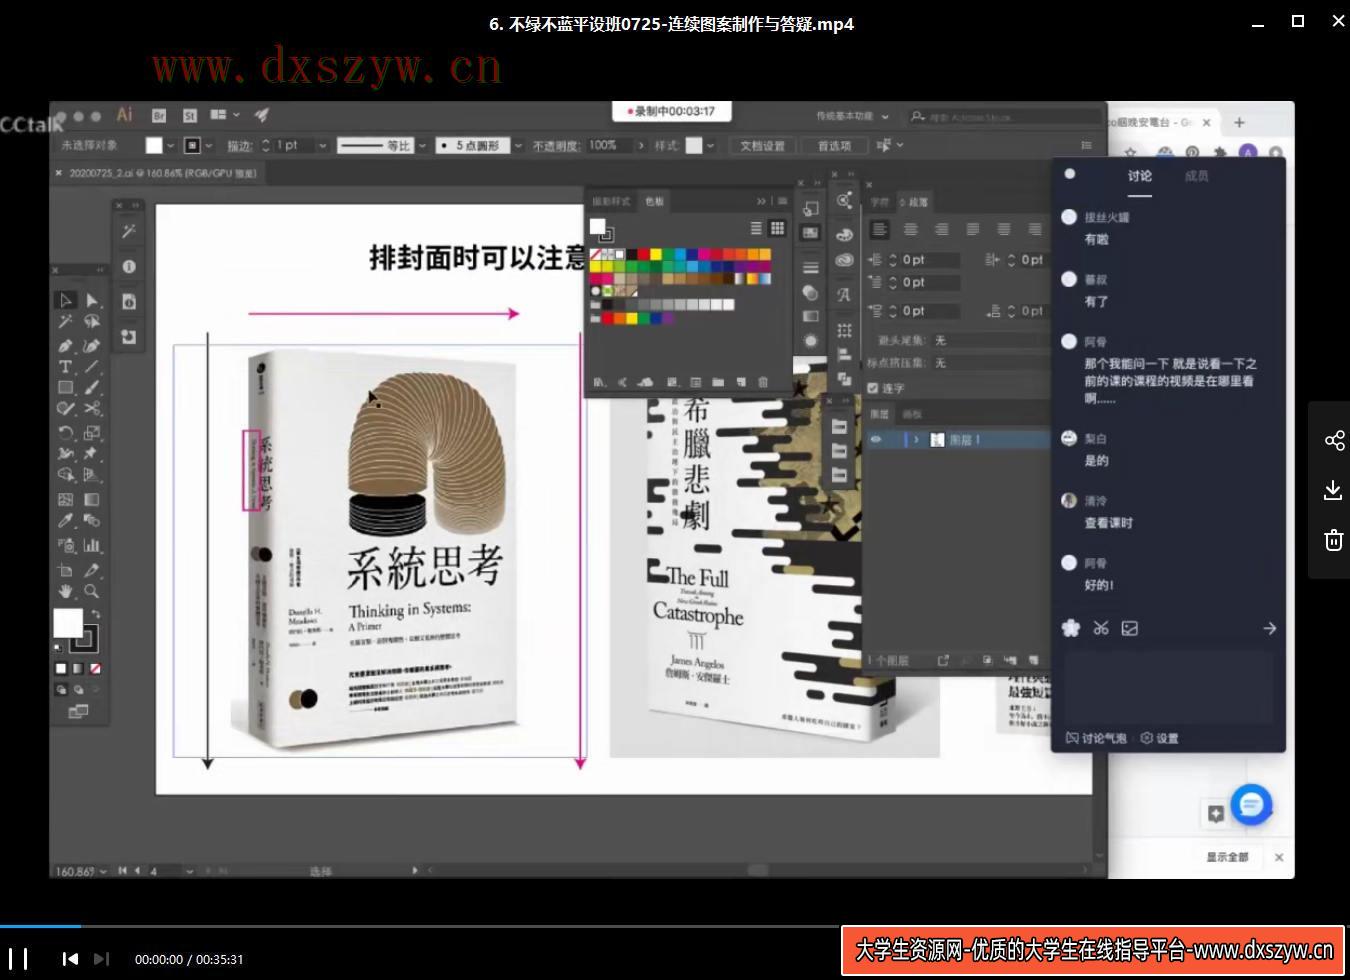Toggle the 连字 hyphenation checkbox
The width and height of the screenshot is (1350, 980).
(873, 388)
